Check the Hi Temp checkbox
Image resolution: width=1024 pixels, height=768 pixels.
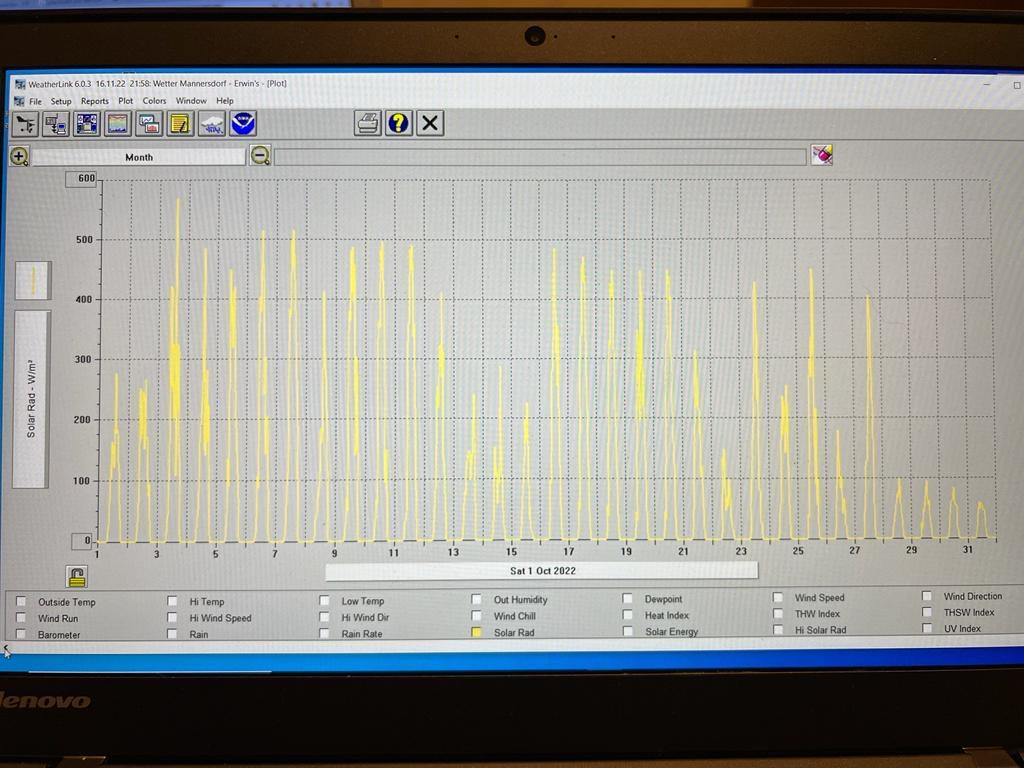pos(172,601)
